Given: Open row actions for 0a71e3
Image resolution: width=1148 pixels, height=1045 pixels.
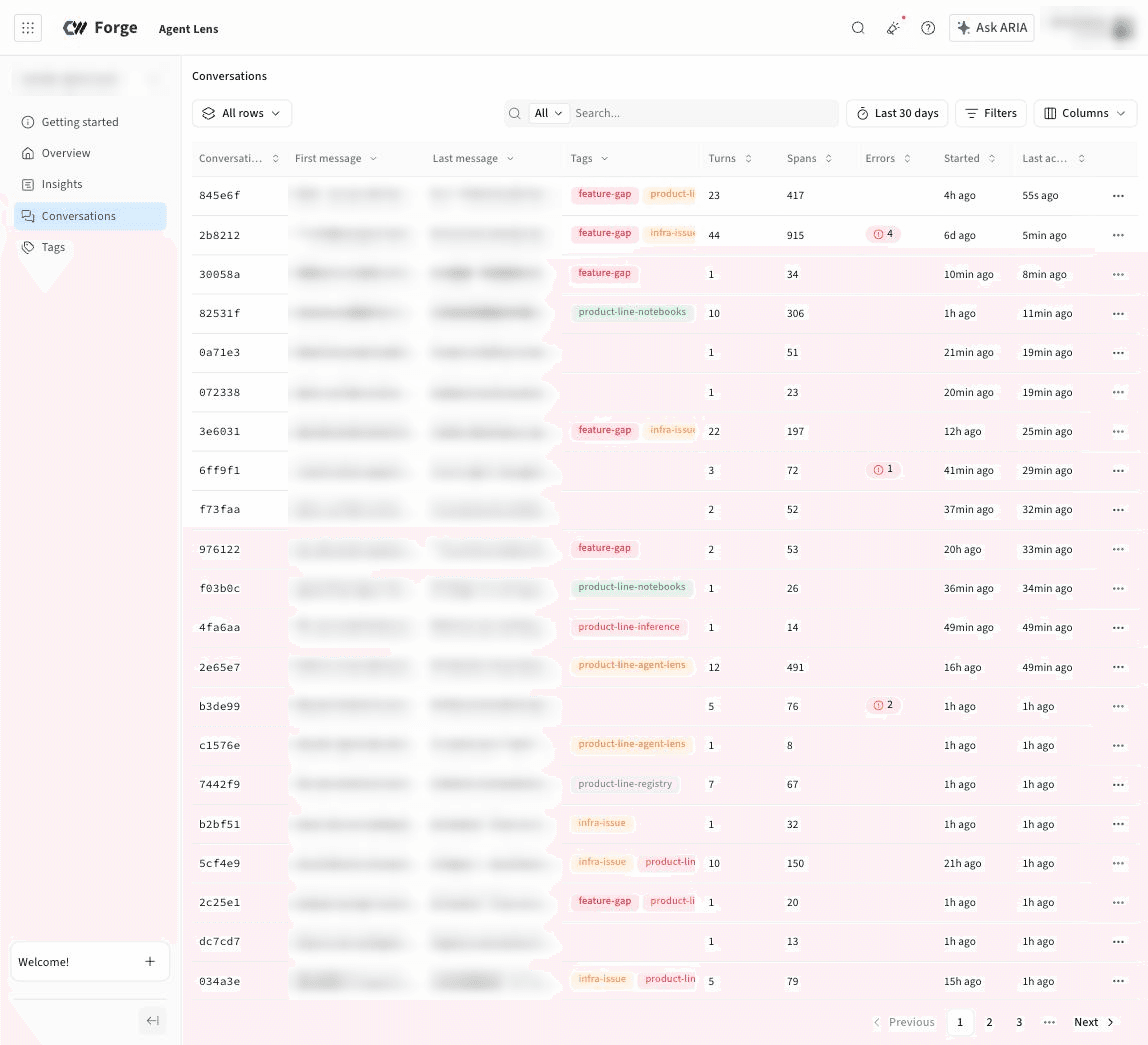Looking at the screenshot, I should (x=1118, y=353).
